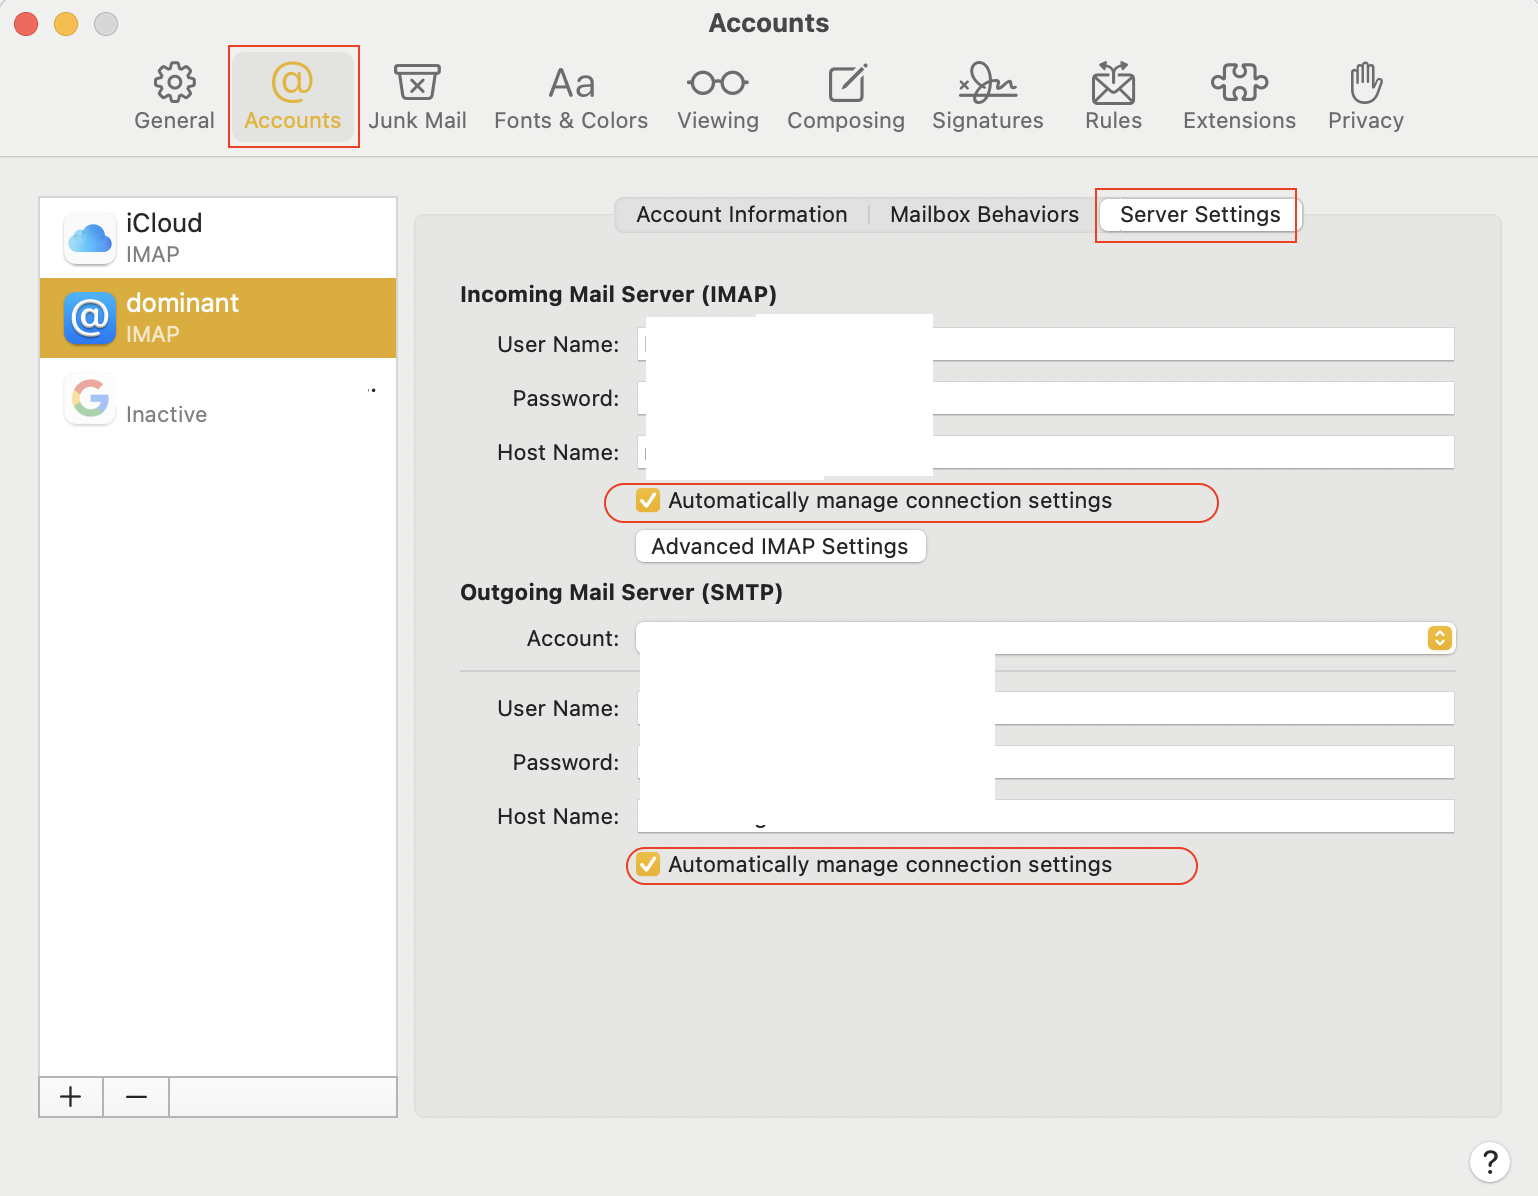Click the incoming IMAP User Name field
1538x1196 pixels.
click(x=1046, y=344)
